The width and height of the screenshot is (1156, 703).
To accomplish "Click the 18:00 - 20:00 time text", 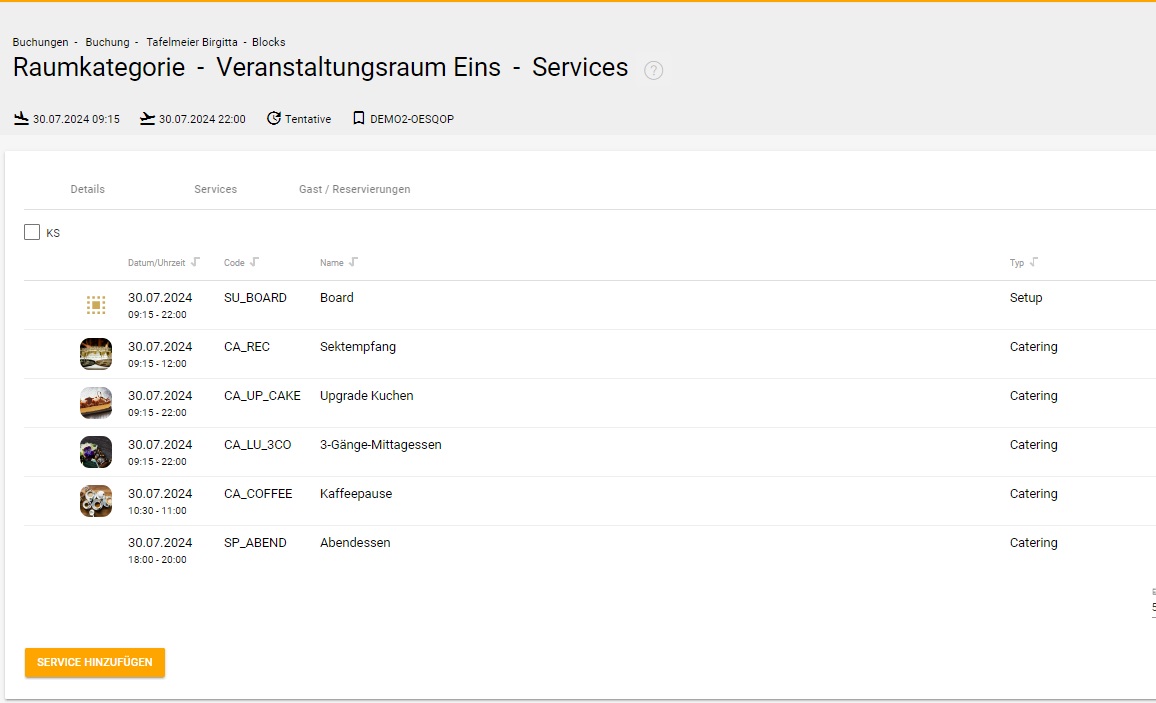I will click(x=157, y=560).
